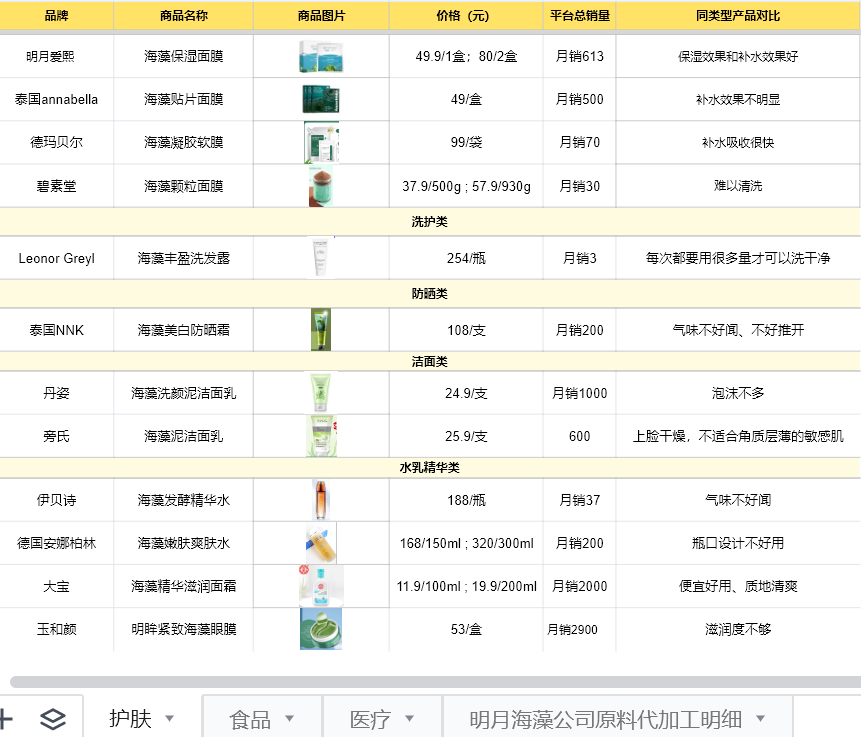The width and height of the screenshot is (861, 737).
Task: Select the 49.9/1盒；80/2盒 price cell
Action: click(466, 56)
